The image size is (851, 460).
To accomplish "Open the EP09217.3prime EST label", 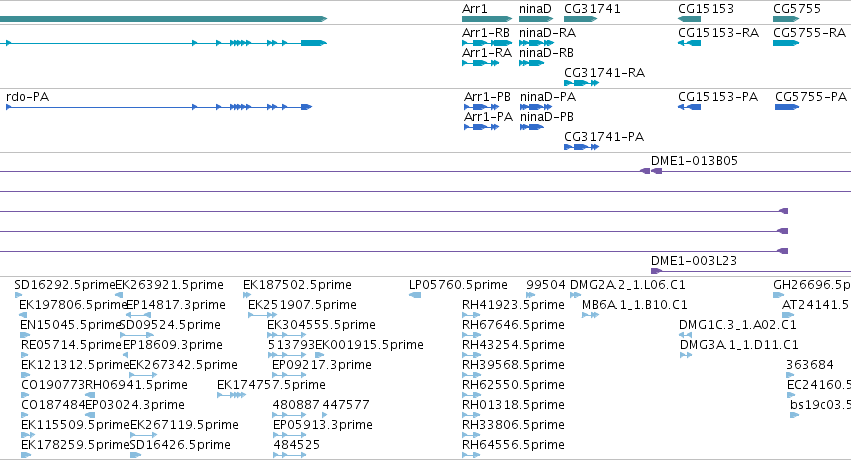I will click(x=322, y=365).
